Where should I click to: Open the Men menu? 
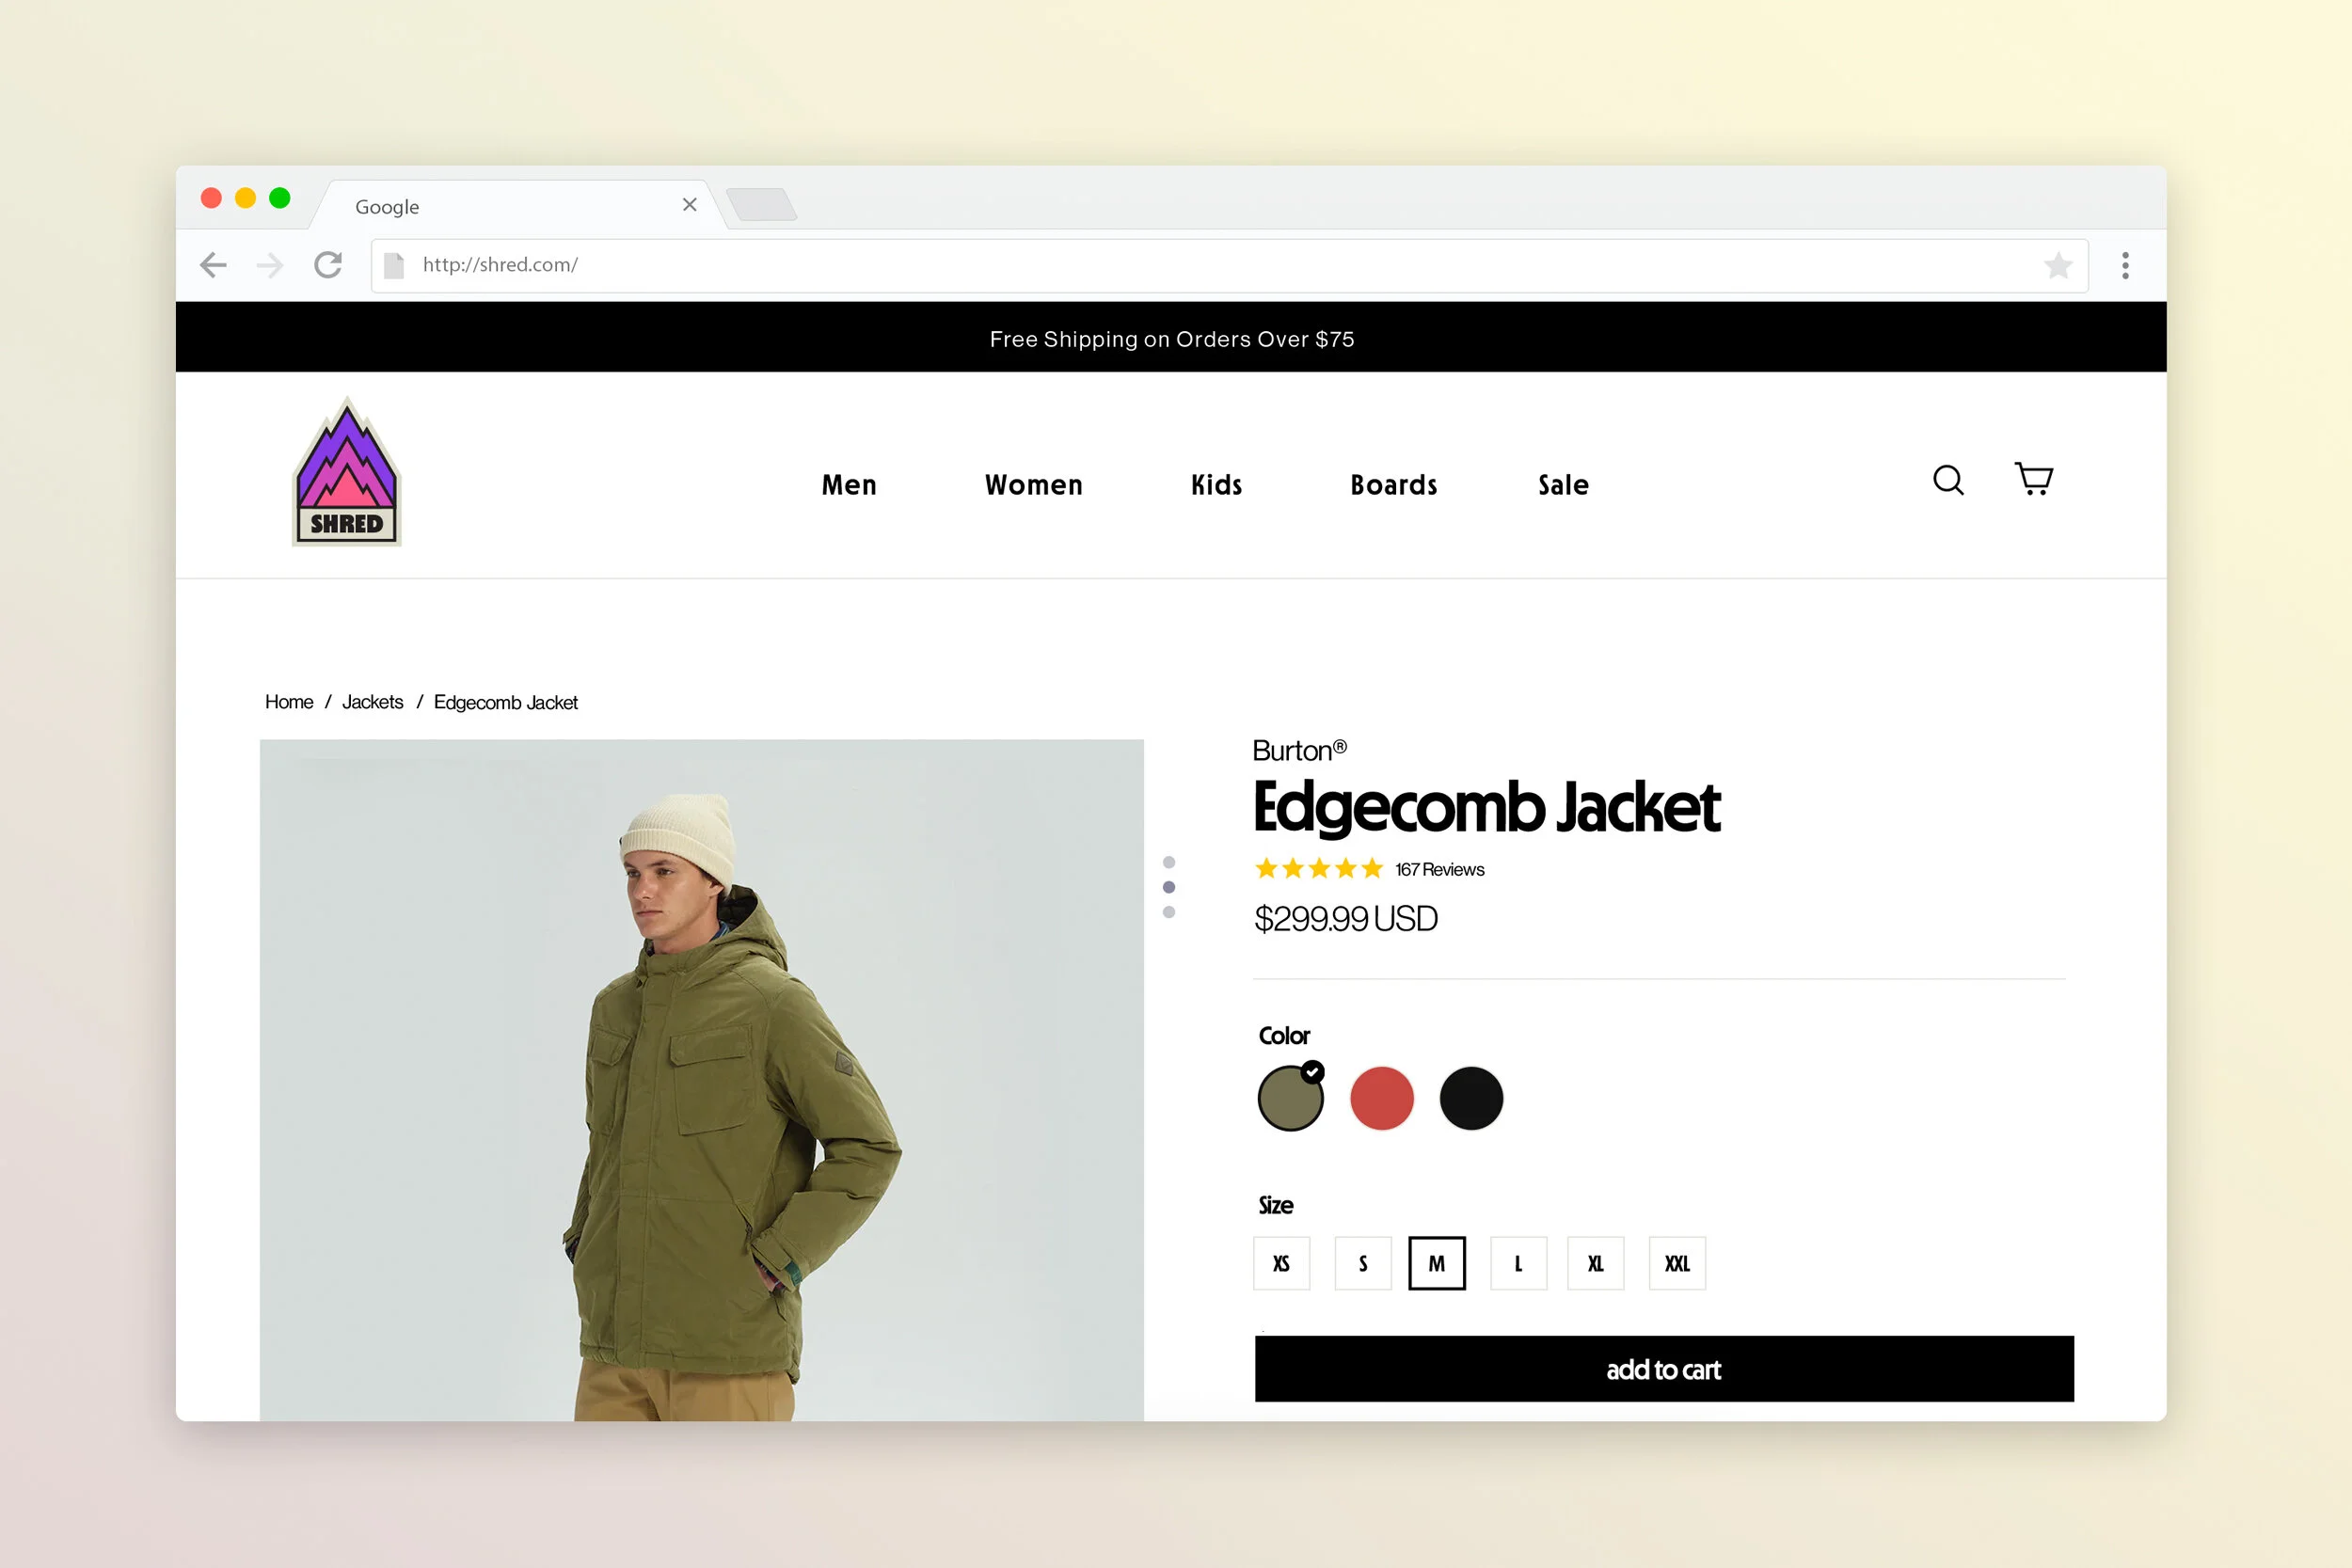(849, 485)
